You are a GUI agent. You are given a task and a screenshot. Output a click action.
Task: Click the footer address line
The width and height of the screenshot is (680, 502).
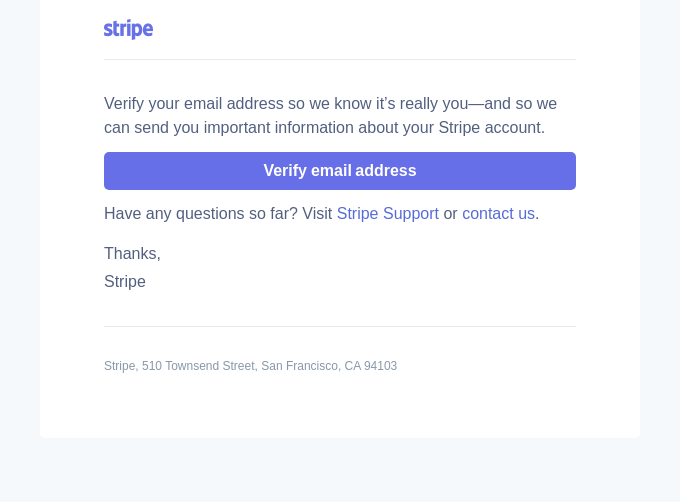click(x=250, y=366)
